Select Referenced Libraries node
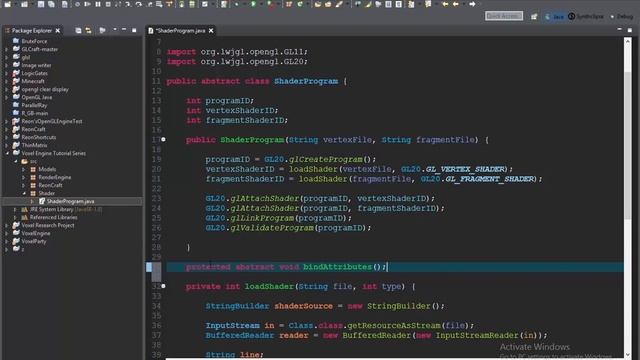The height and width of the screenshot is (360, 640). click(x=53, y=218)
